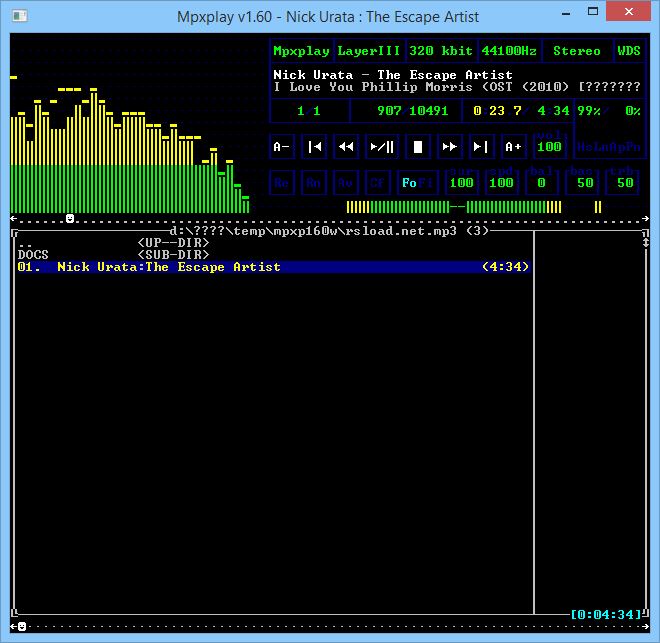Click the 1/1 track counter
Screen dimensions: 660x643
(309, 111)
